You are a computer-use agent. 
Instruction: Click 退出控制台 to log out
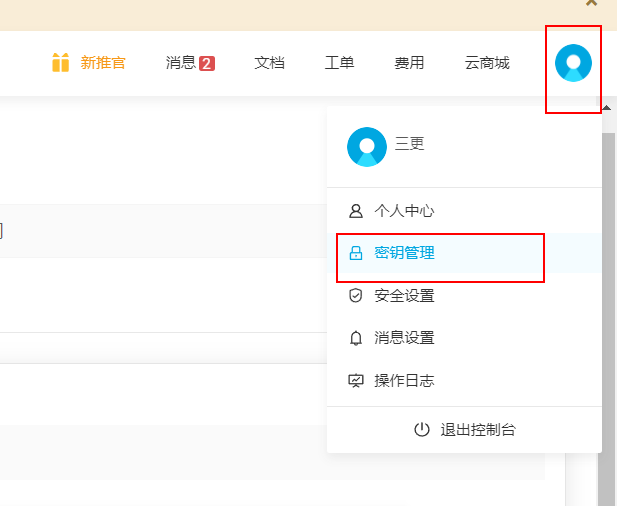tap(478, 430)
